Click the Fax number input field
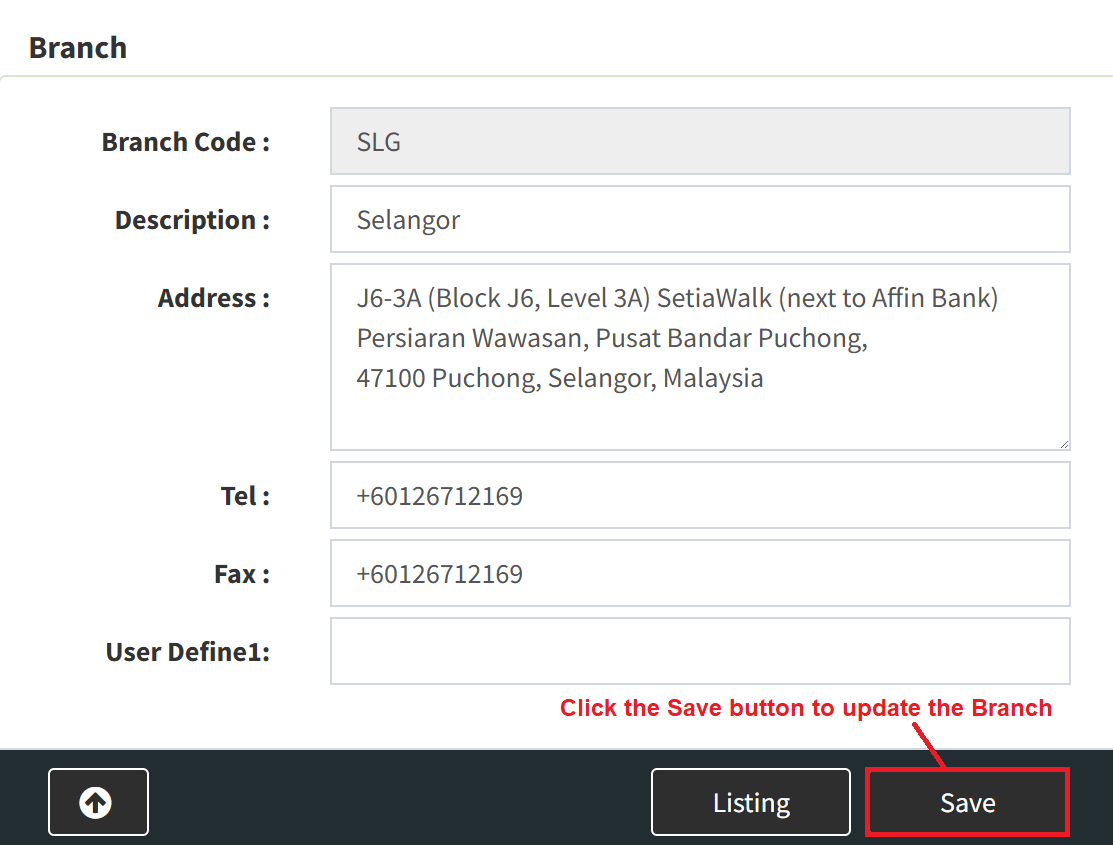Image resolution: width=1113 pixels, height=845 pixels. [x=700, y=573]
